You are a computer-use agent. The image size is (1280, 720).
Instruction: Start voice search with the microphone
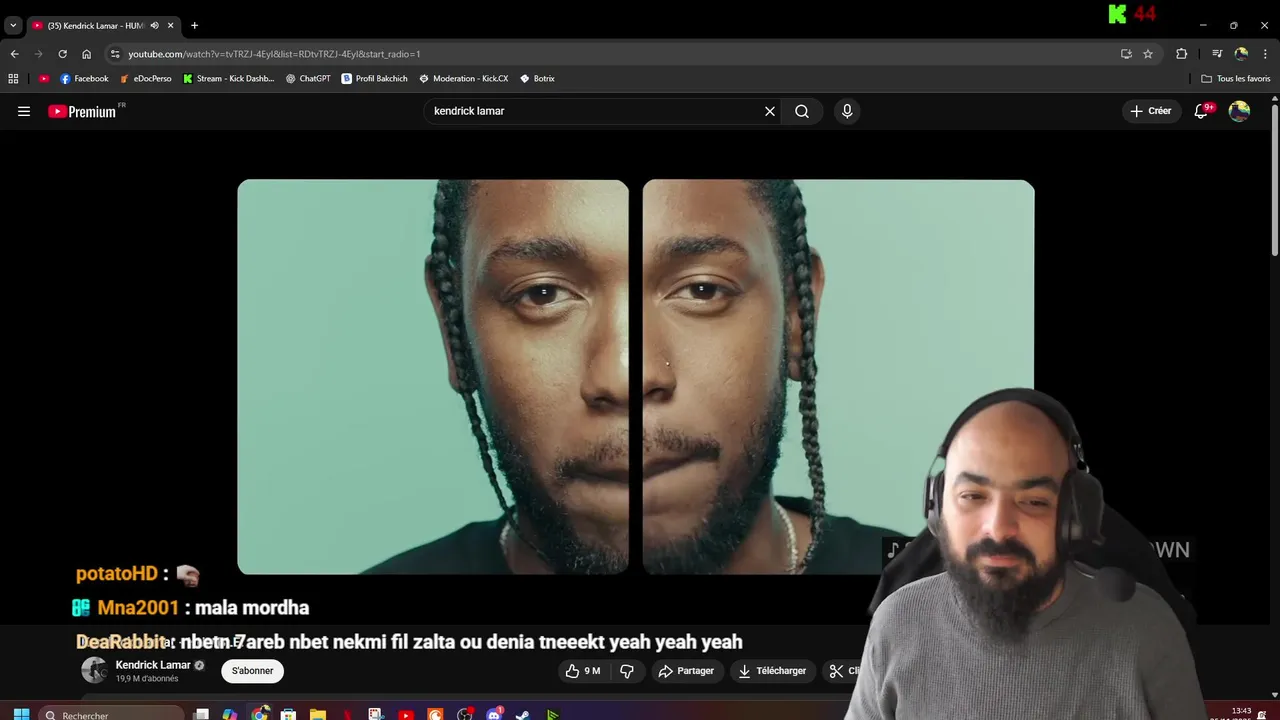coord(847,111)
